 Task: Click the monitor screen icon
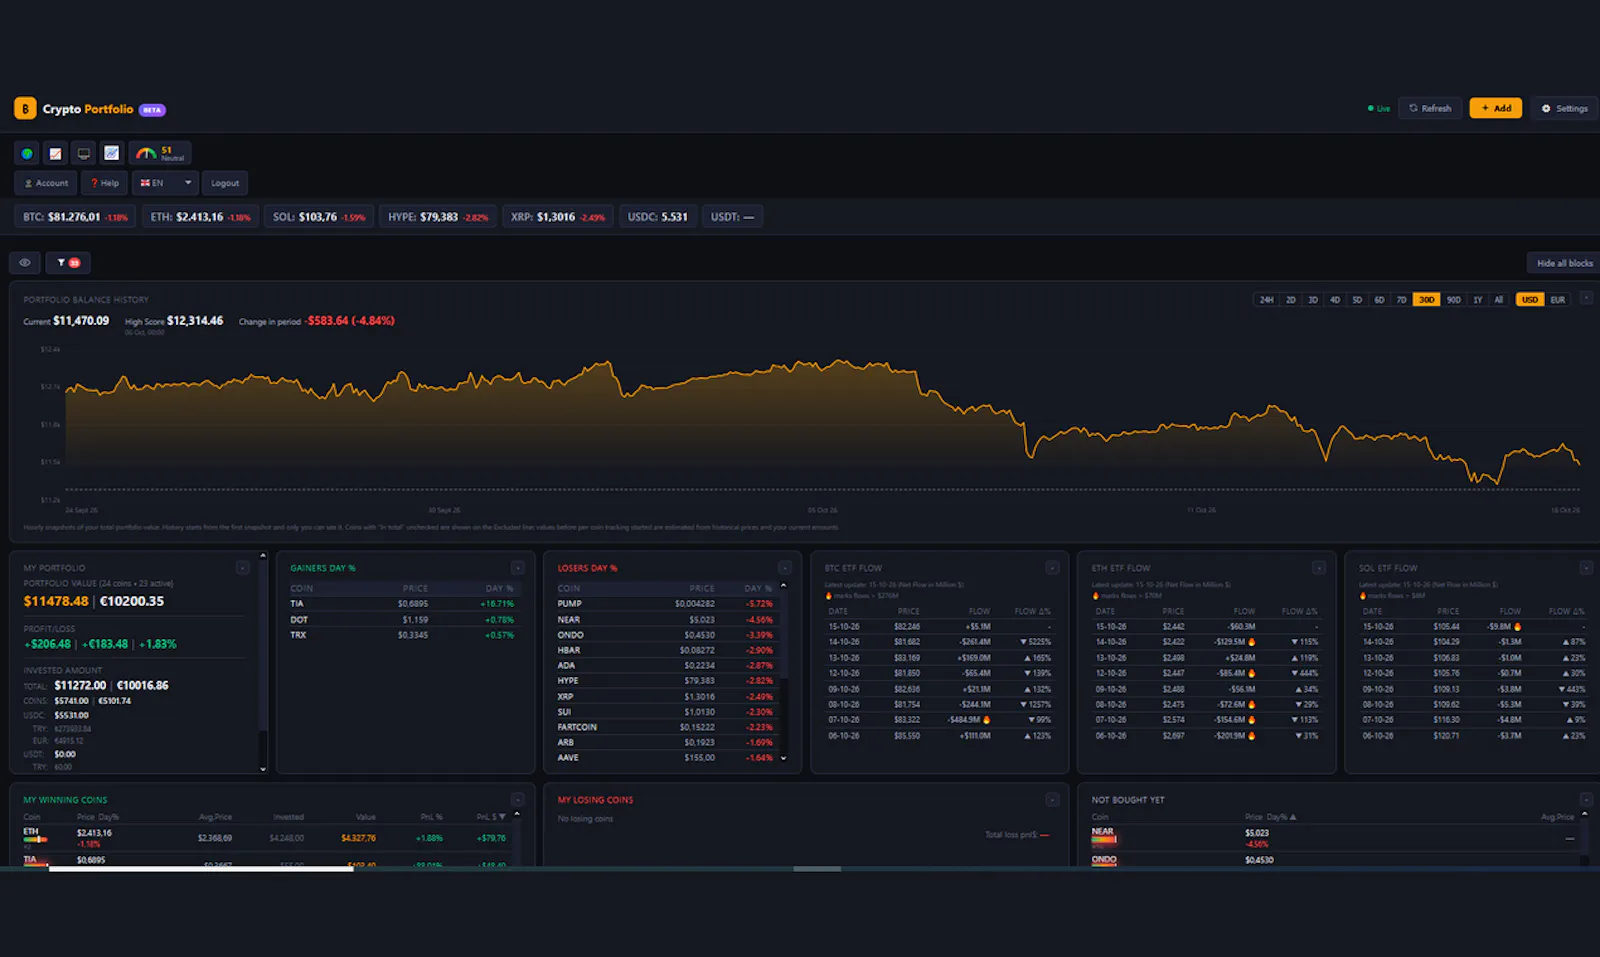pos(83,153)
